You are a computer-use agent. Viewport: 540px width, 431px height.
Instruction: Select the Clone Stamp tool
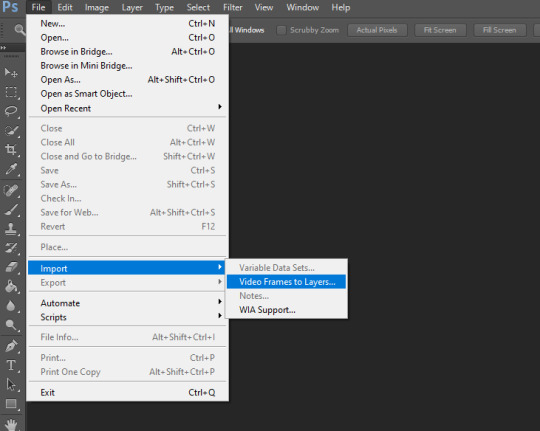[11, 229]
